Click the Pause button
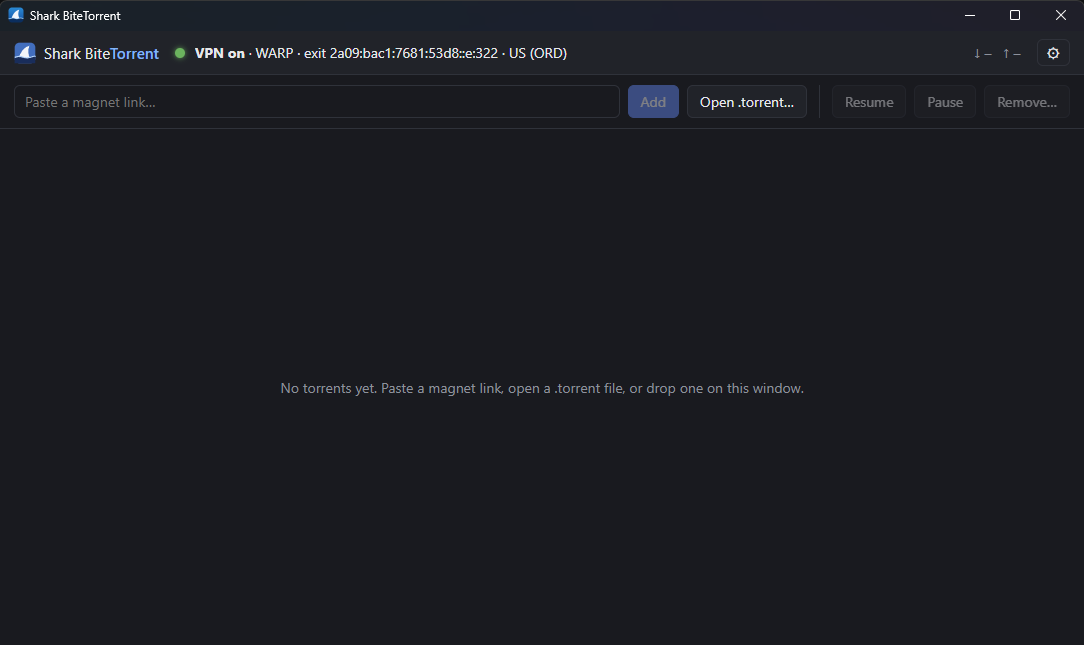The height and width of the screenshot is (645, 1084). [945, 102]
